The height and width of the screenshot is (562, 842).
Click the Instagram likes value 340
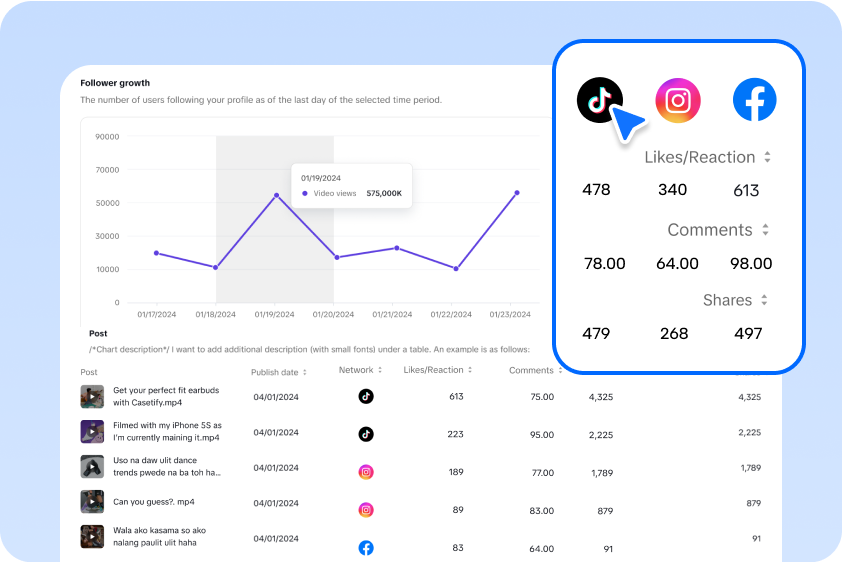point(672,190)
